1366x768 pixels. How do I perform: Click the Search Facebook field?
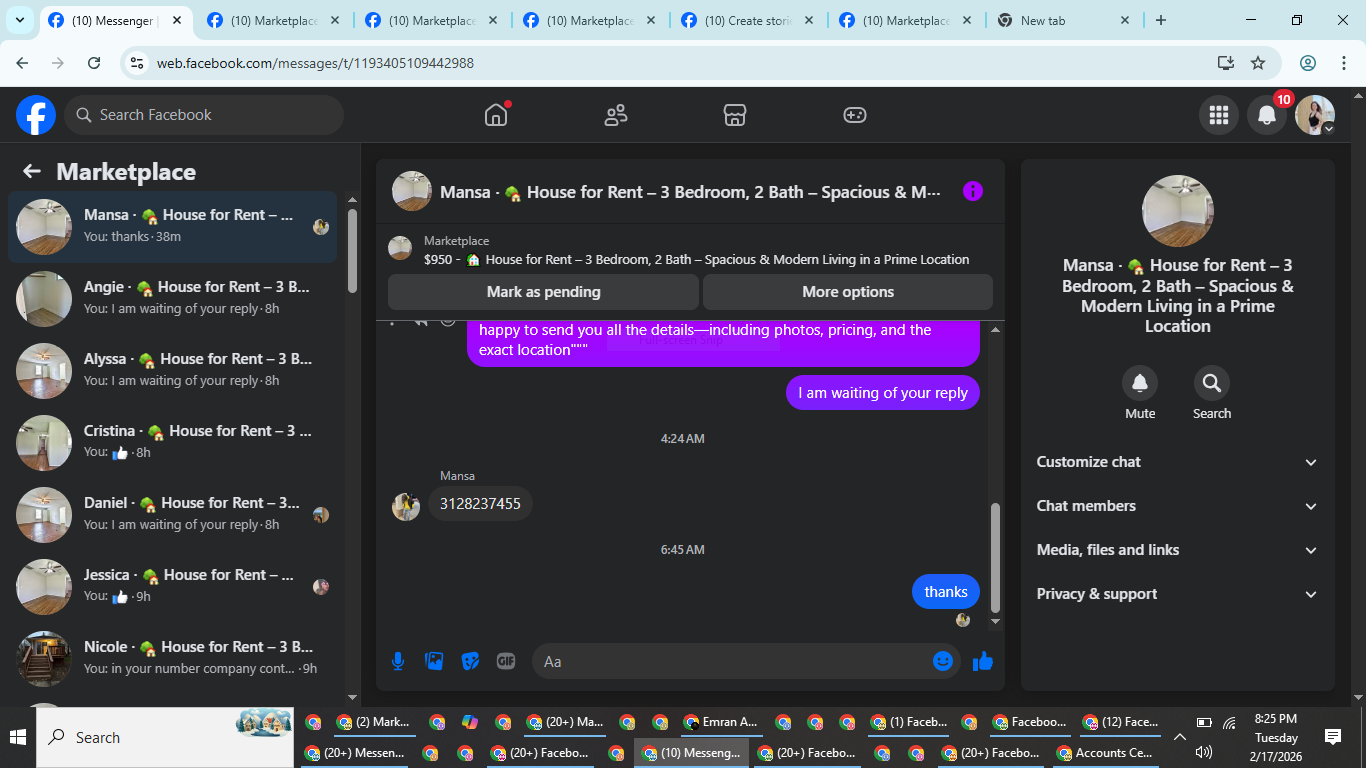pyautogui.click(x=204, y=115)
